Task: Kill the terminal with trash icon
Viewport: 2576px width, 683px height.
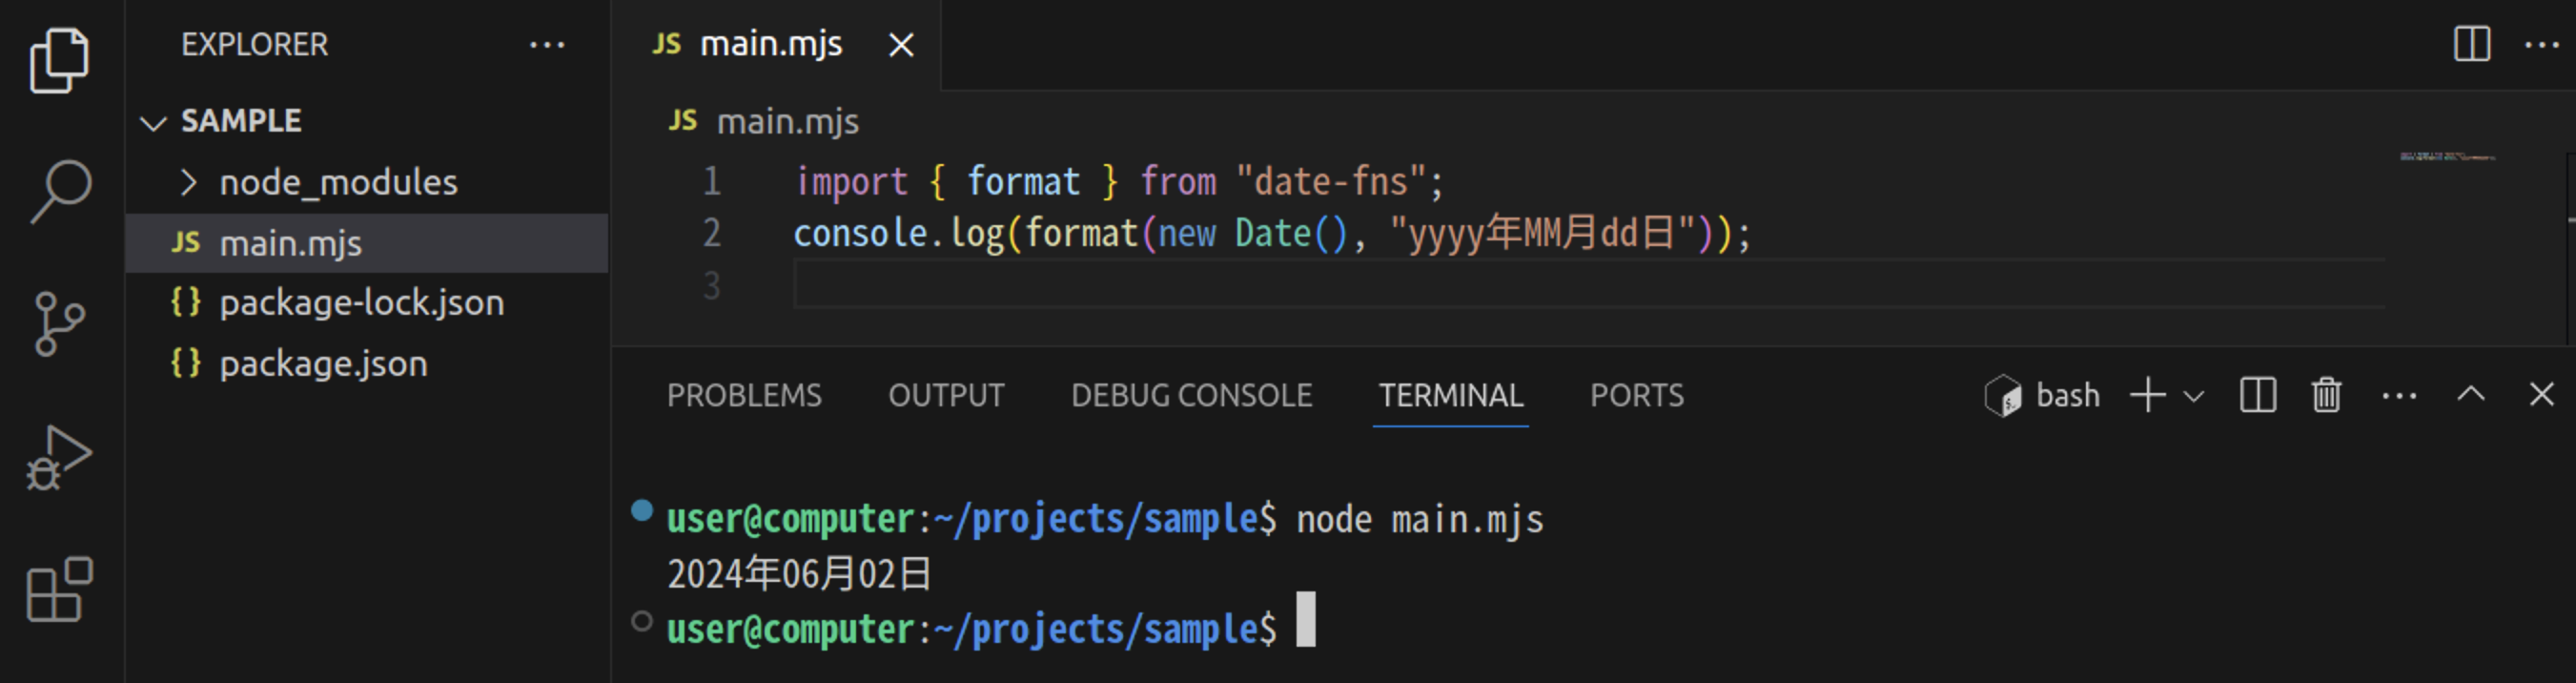Action: [2326, 396]
